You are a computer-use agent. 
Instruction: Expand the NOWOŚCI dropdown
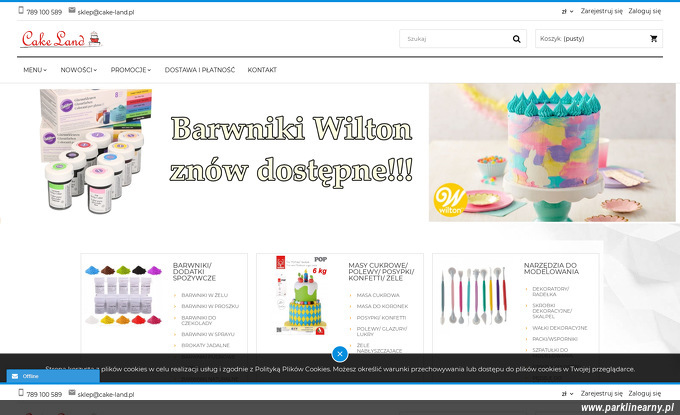[x=79, y=70]
